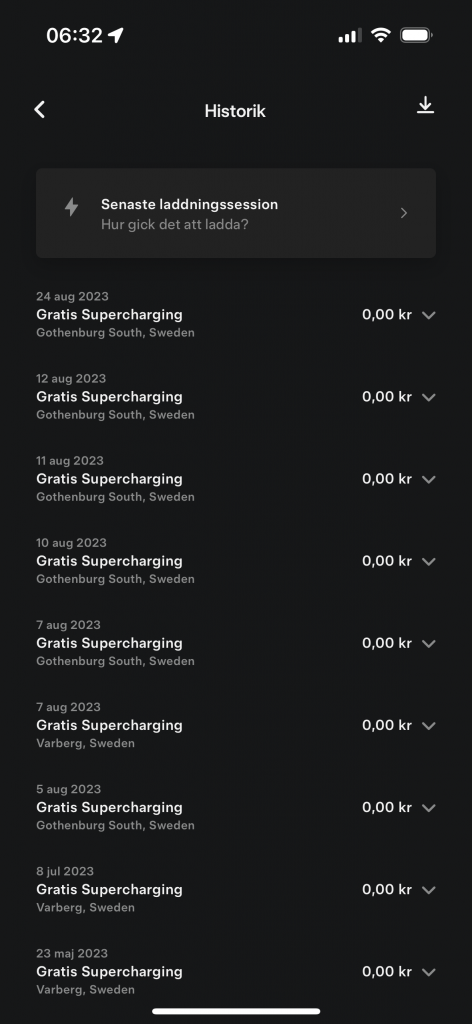
Task: Expand the 23 maj 2023 entry chevron
Action: pos(429,972)
